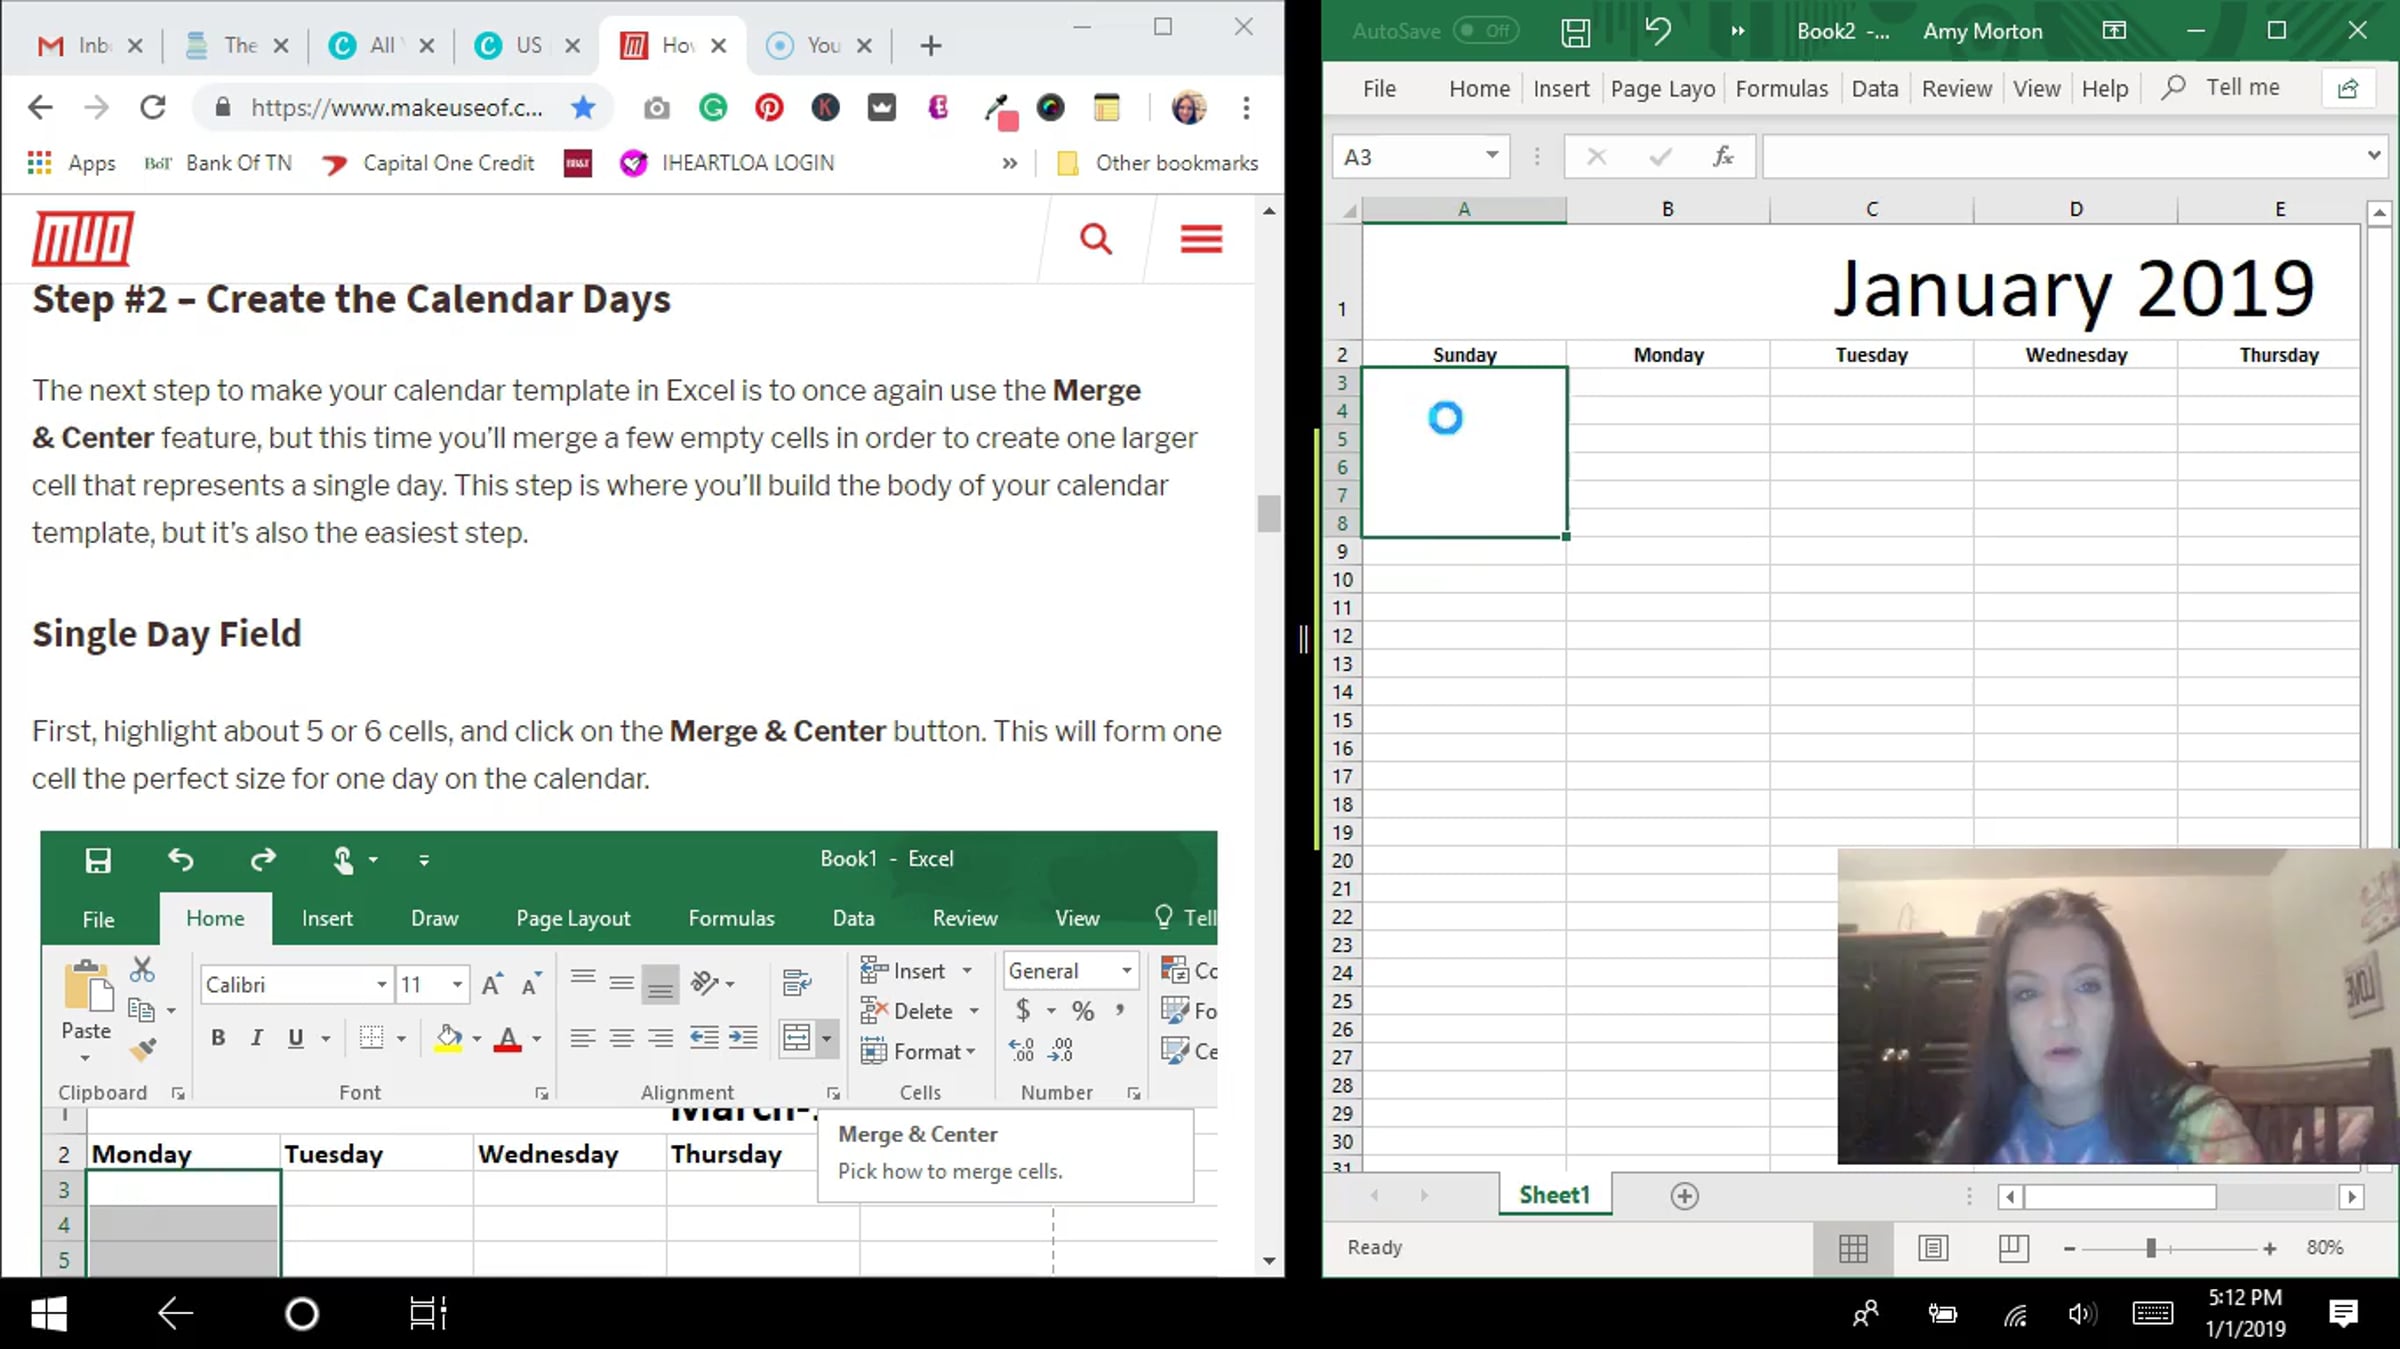The width and height of the screenshot is (2400, 1349).
Task: Click the Undo arrow in Excel
Action: [1657, 31]
